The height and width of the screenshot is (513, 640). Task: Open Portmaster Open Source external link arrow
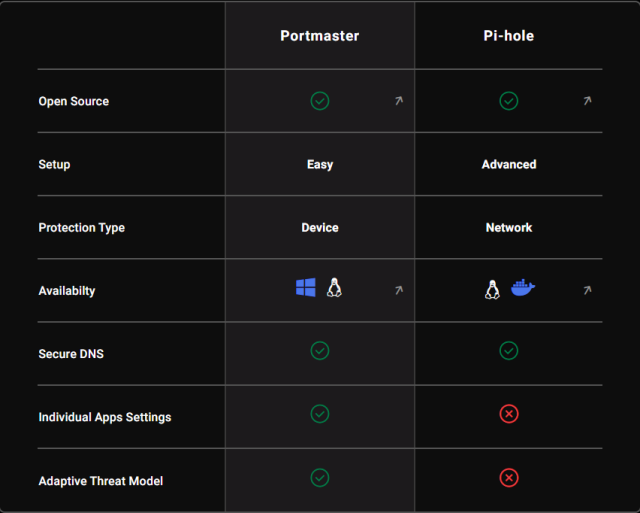pyautogui.click(x=399, y=101)
